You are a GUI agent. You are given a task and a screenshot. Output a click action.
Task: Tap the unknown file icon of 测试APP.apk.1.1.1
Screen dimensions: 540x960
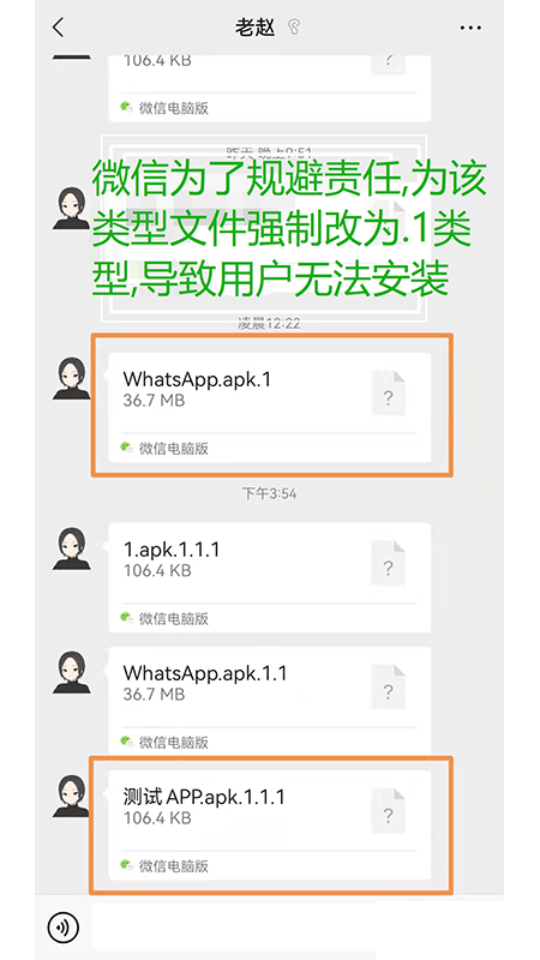388,811
